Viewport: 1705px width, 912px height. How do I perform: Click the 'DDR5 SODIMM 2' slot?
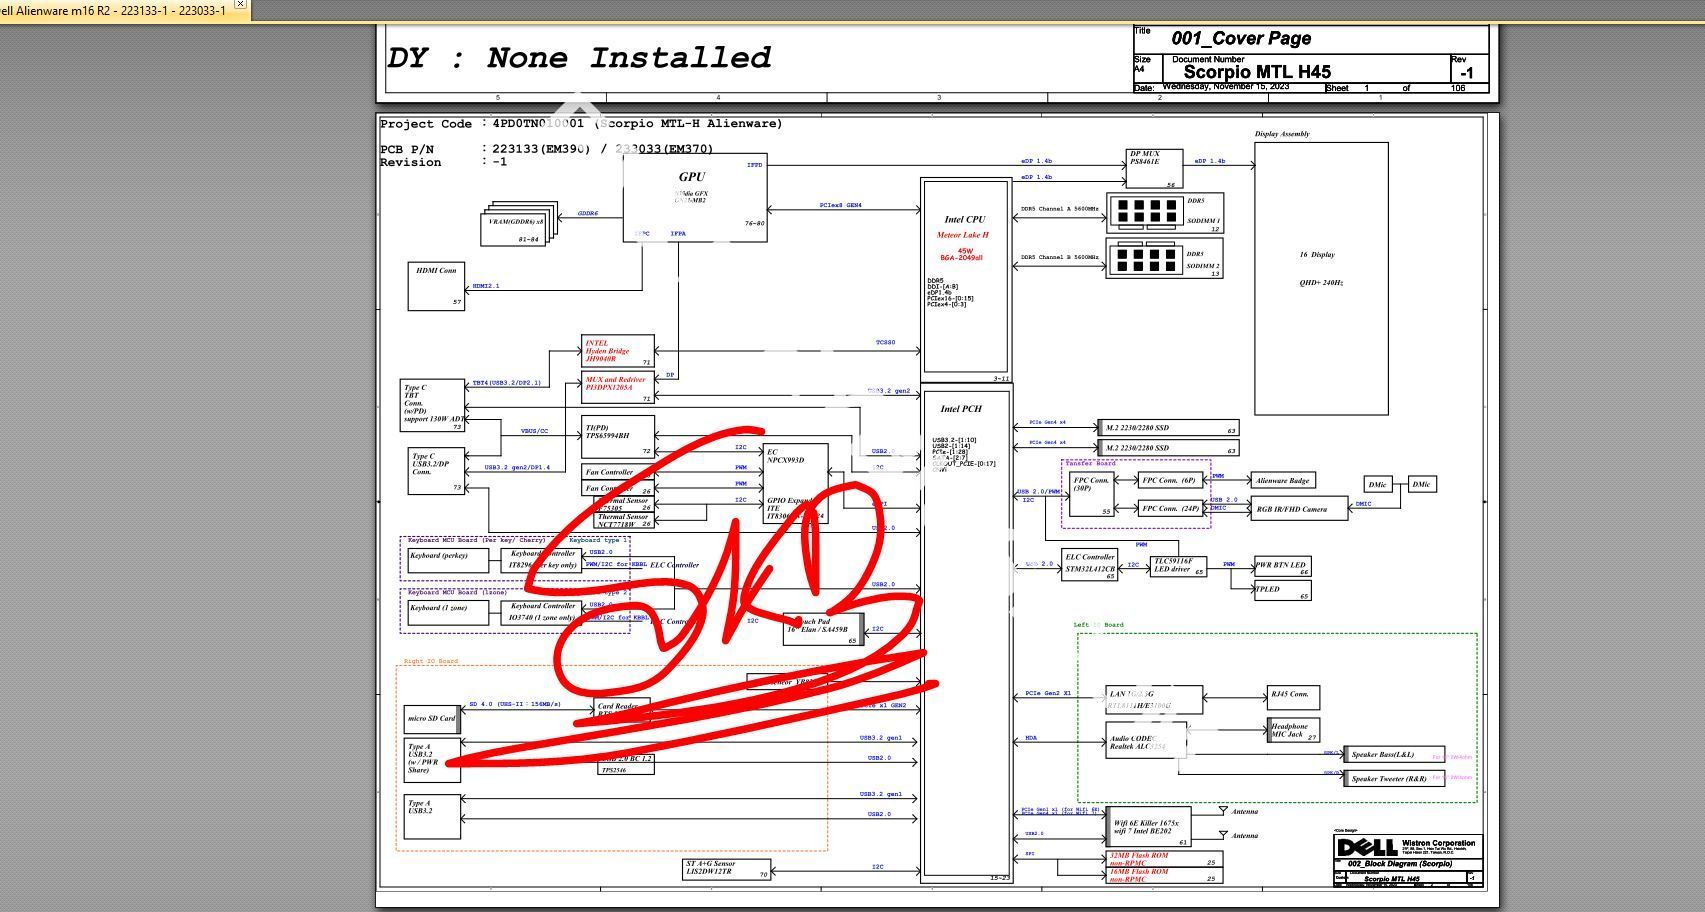[x=1164, y=258]
